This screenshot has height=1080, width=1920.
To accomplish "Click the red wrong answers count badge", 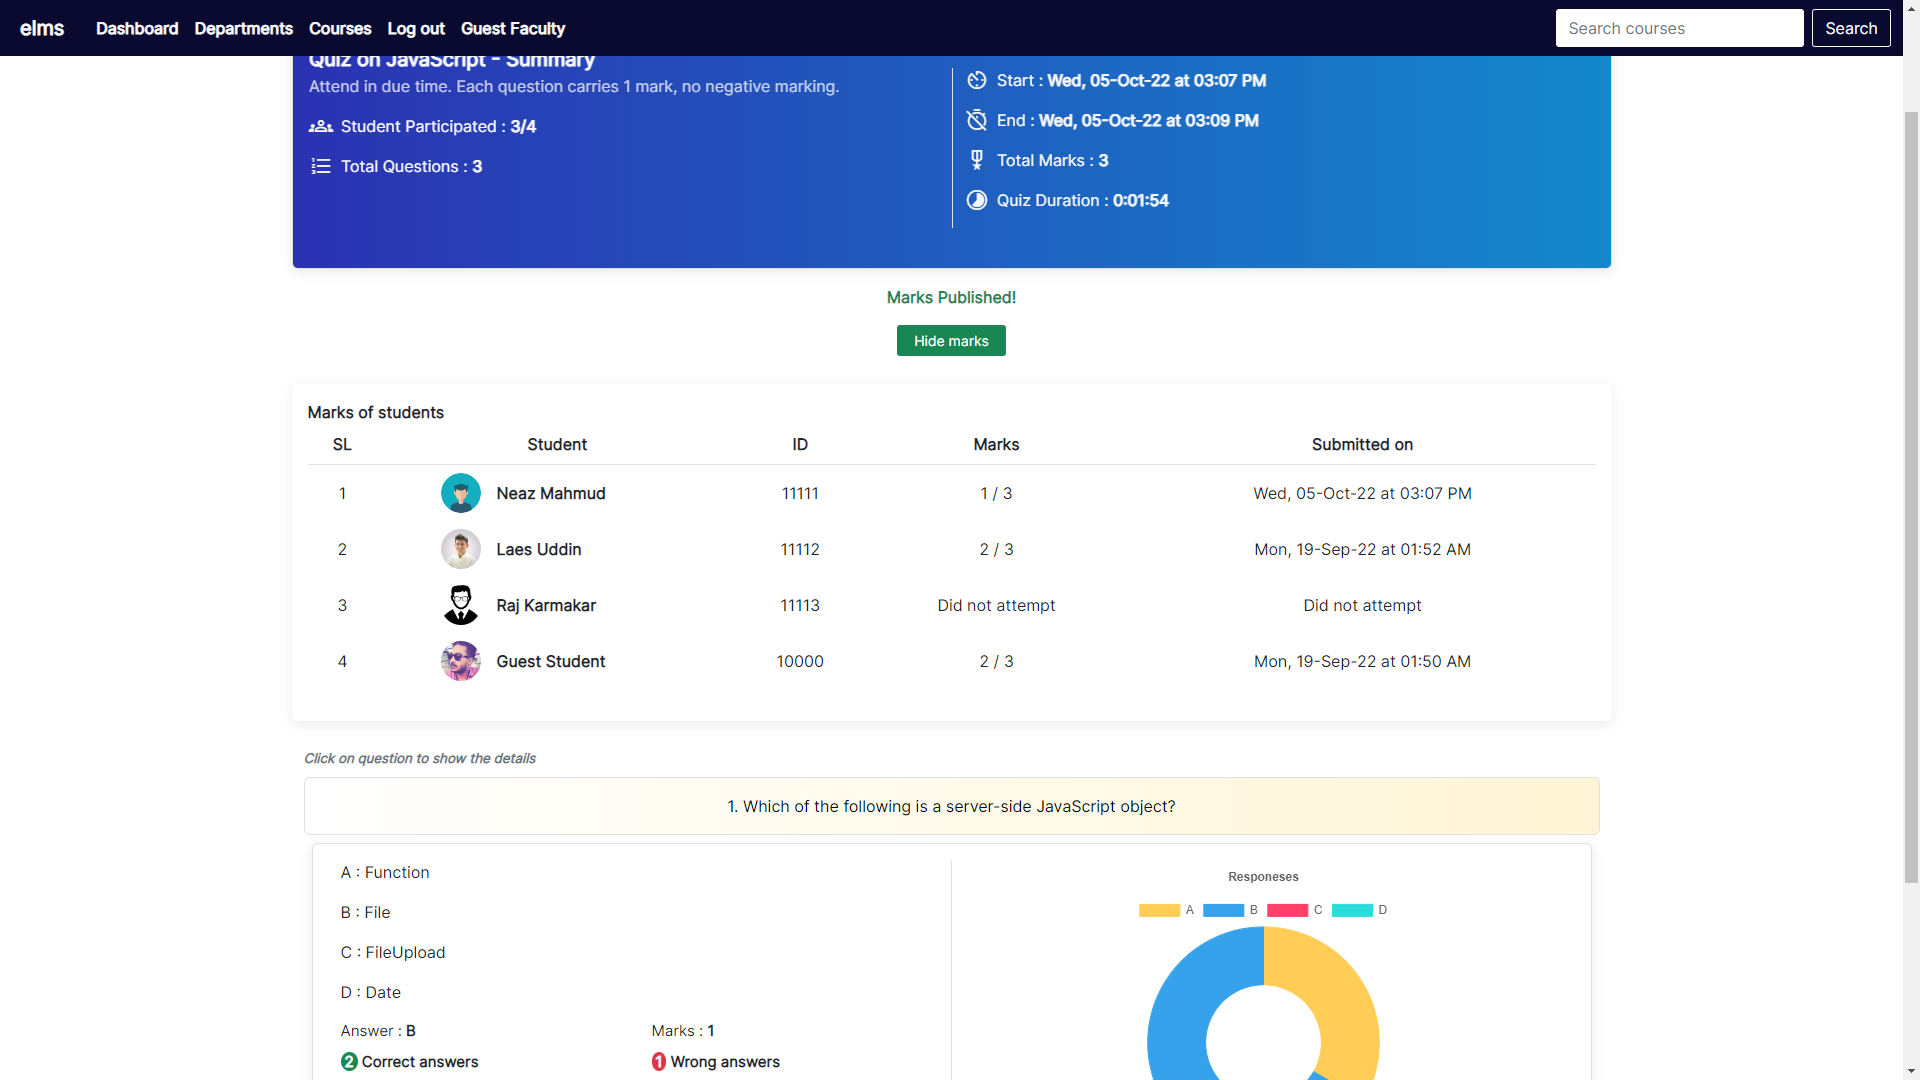I will point(659,1062).
